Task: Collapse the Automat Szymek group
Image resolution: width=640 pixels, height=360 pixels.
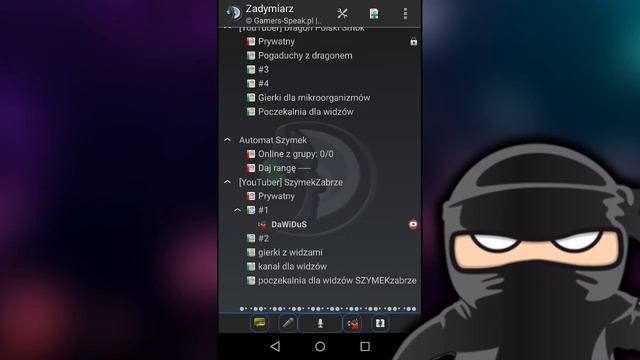Action: point(228,140)
